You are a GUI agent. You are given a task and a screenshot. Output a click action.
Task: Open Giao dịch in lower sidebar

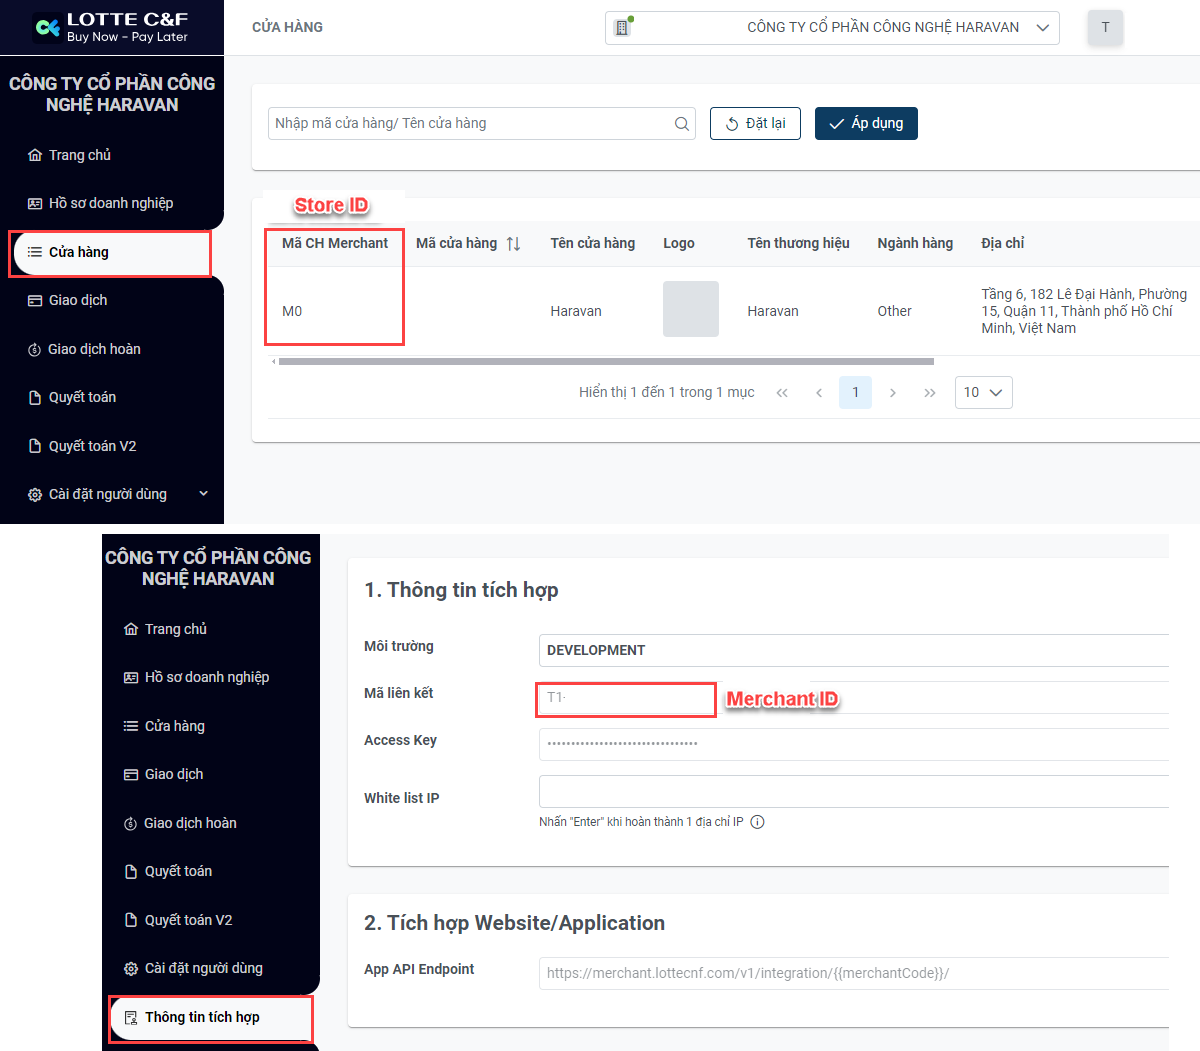pyautogui.click(x=163, y=774)
